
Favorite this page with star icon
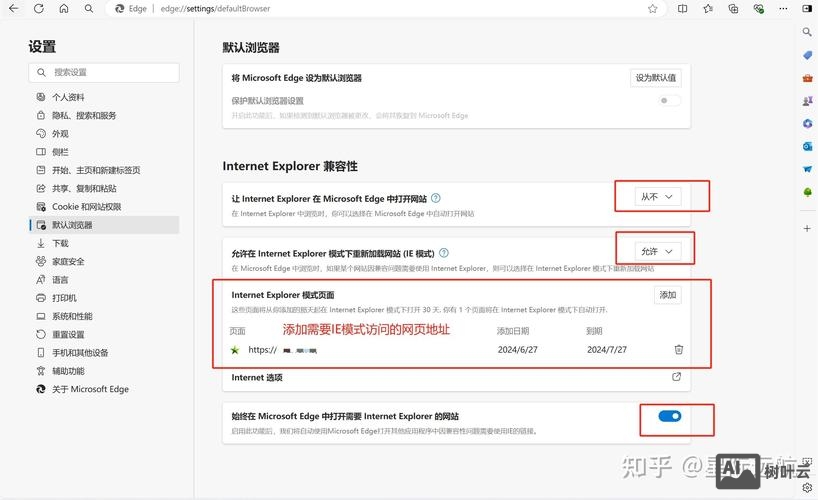click(653, 9)
